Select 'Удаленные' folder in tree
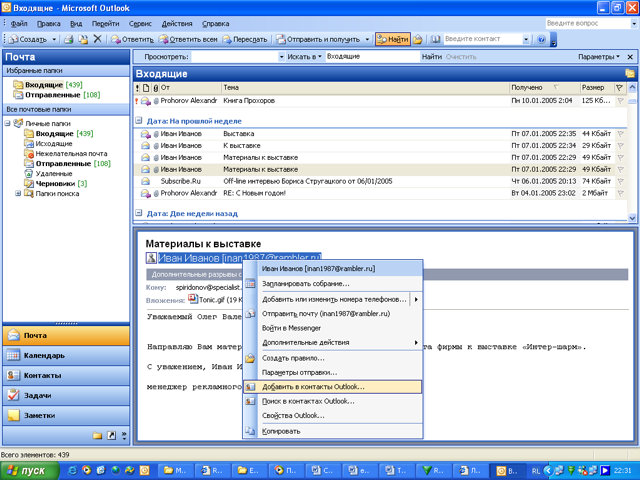 click(x=54, y=173)
